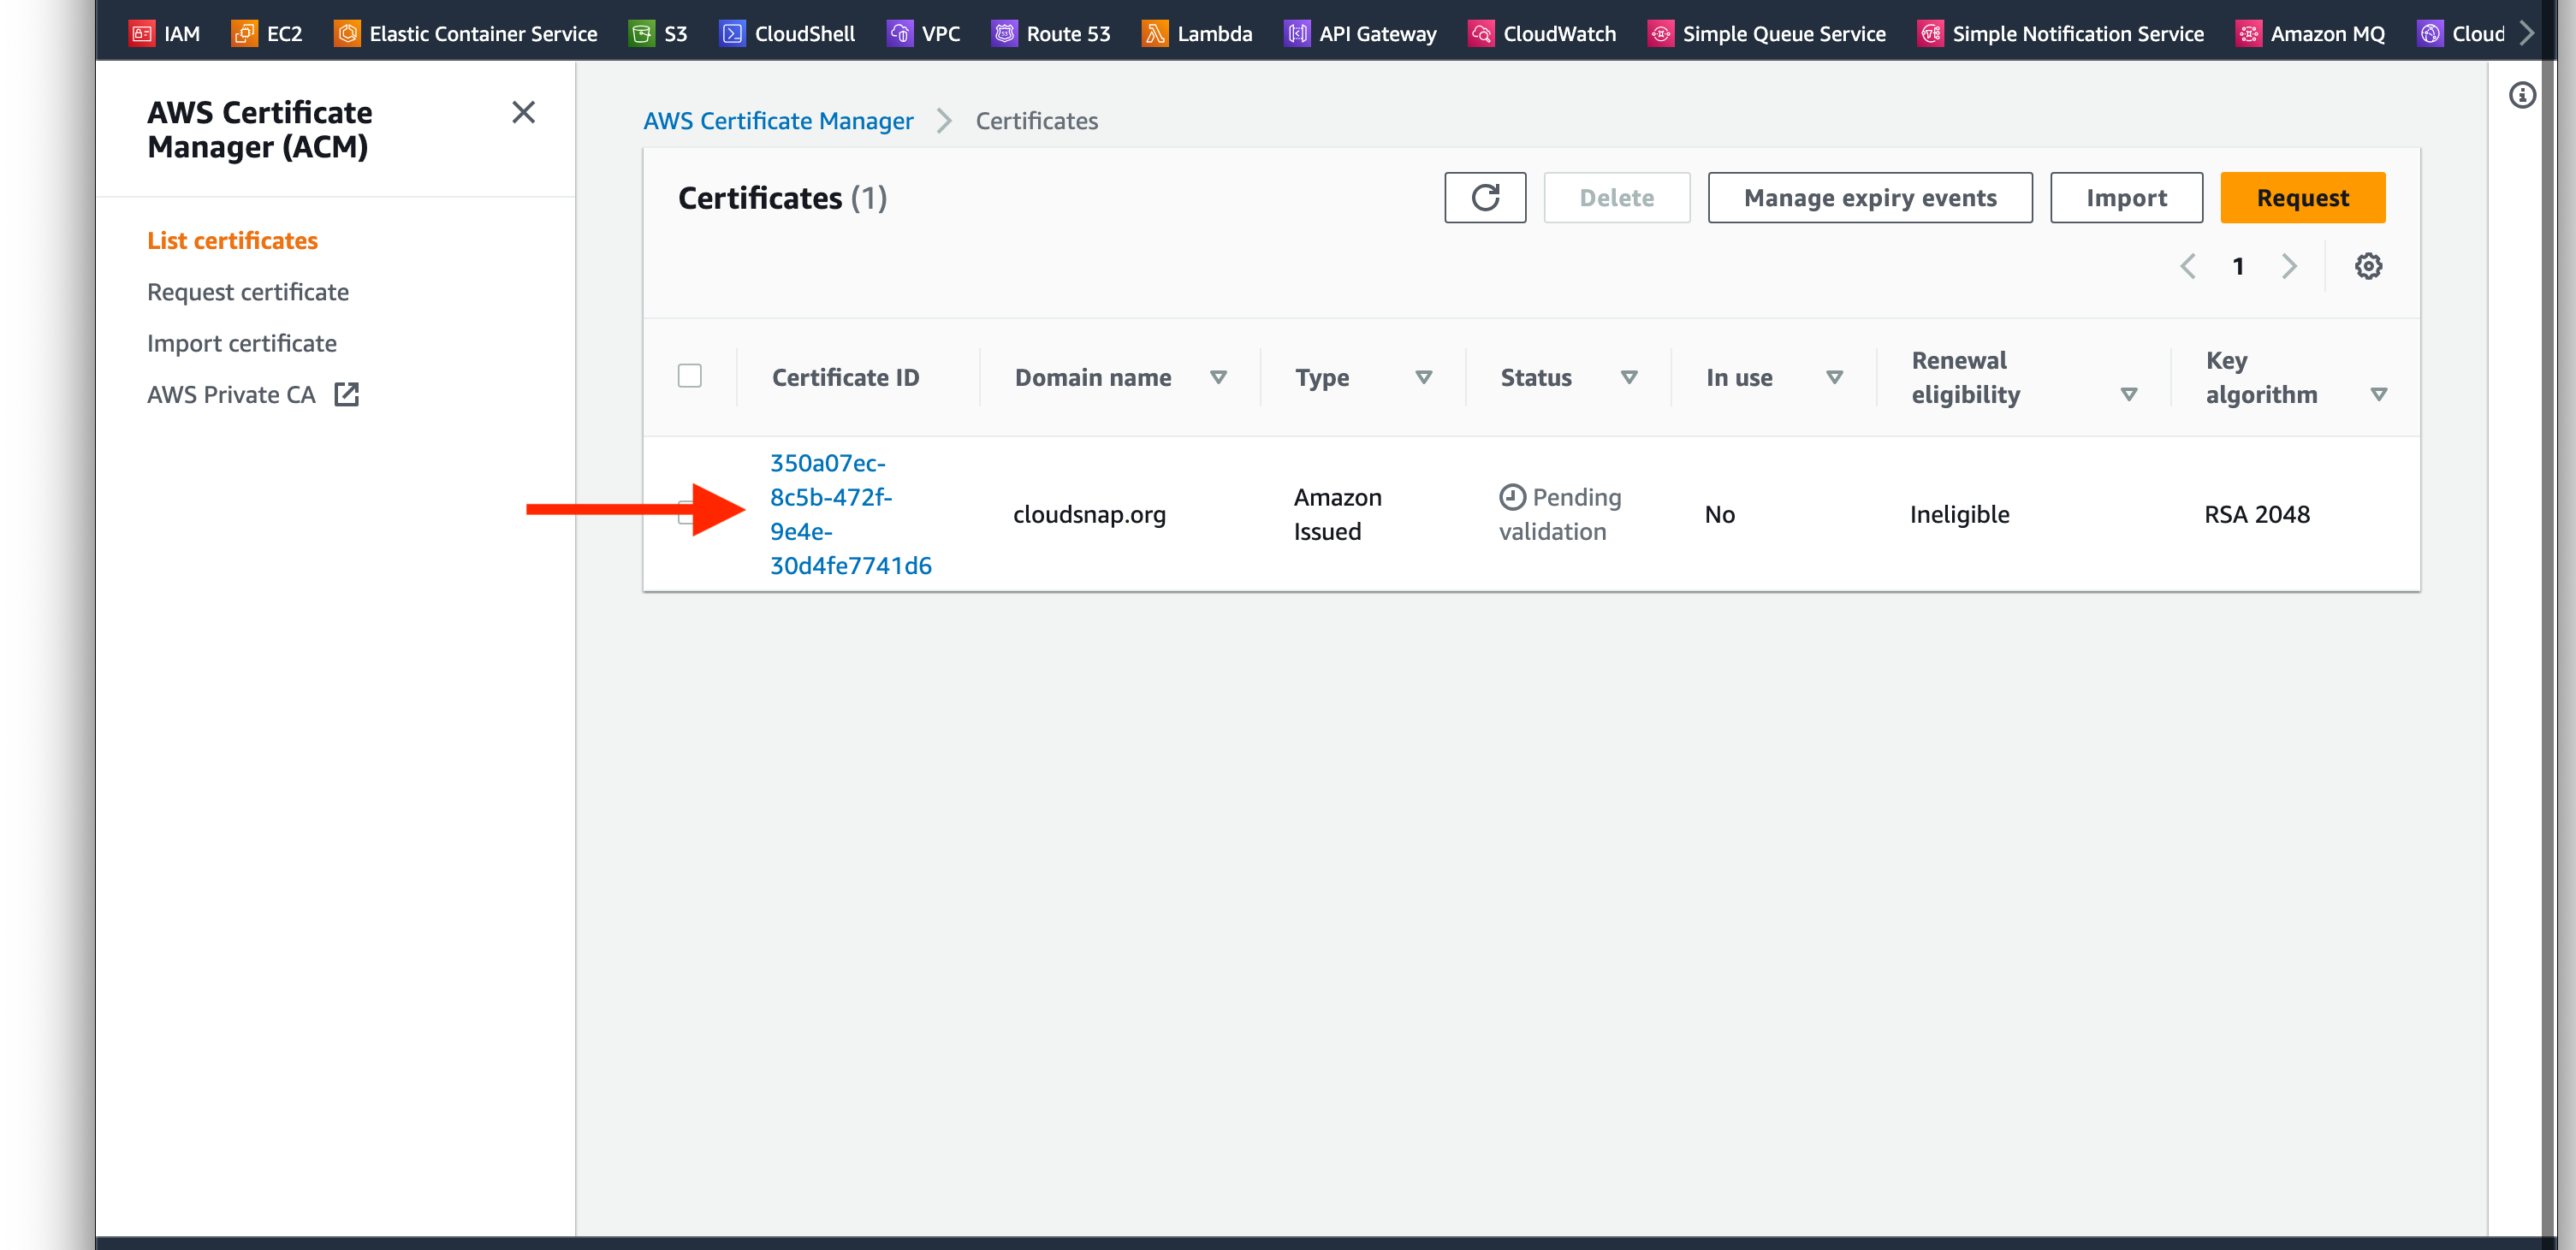Click the Certificate ID column header

[x=845, y=377]
